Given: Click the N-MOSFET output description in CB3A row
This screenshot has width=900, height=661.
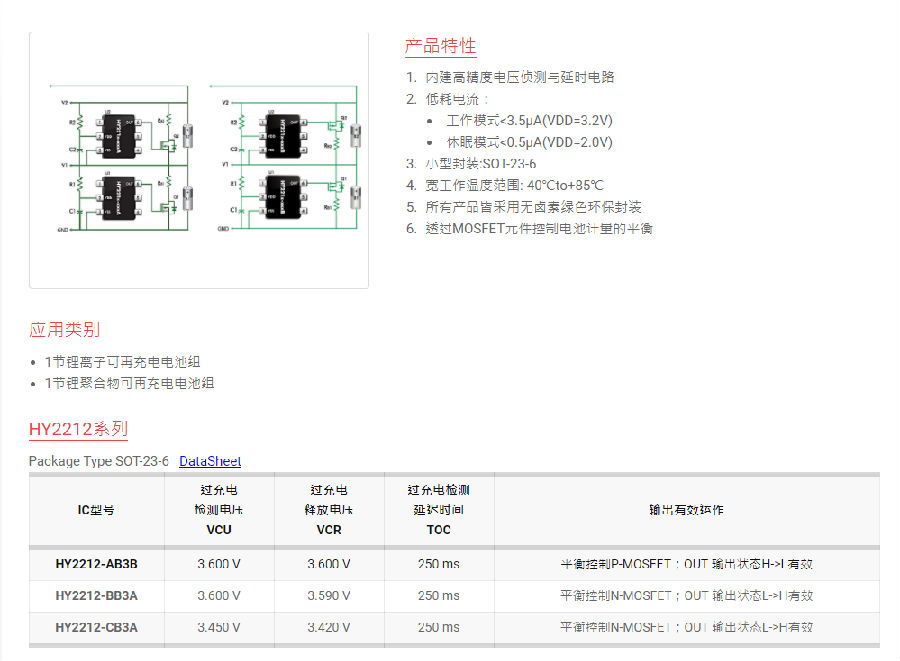Looking at the screenshot, I should click(686, 628).
